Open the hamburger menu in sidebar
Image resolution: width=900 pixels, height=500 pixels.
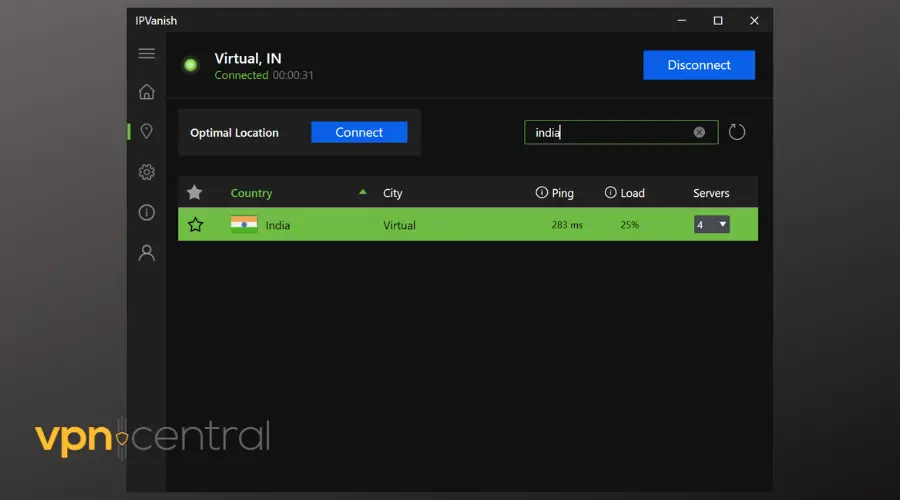coord(146,53)
